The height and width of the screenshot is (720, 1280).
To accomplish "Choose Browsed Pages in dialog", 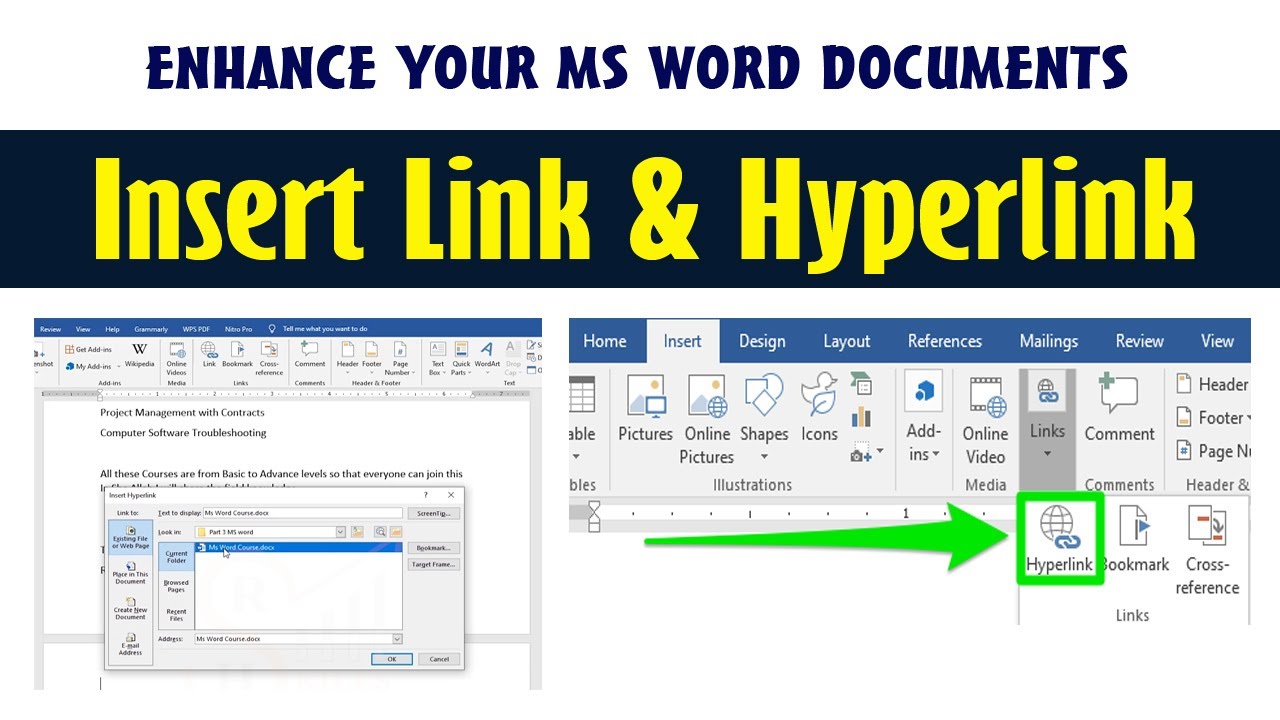I will coord(176,587).
